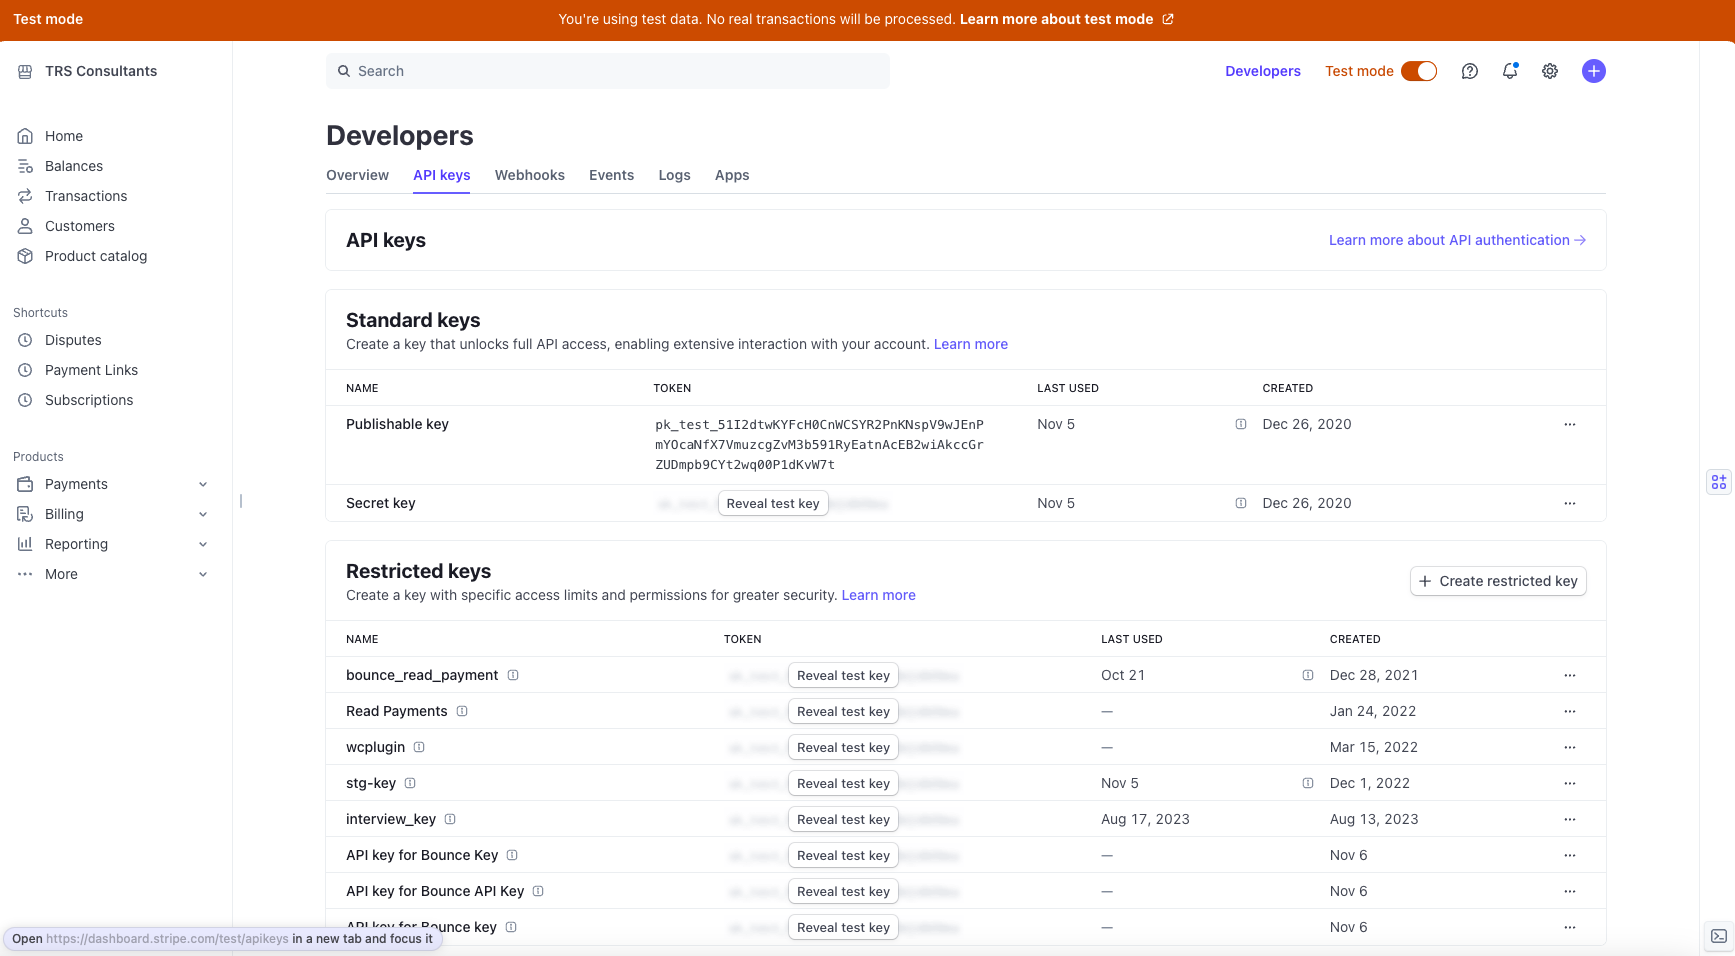
Task: Click Learn more link under Restricted keys
Action: pos(879,595)
